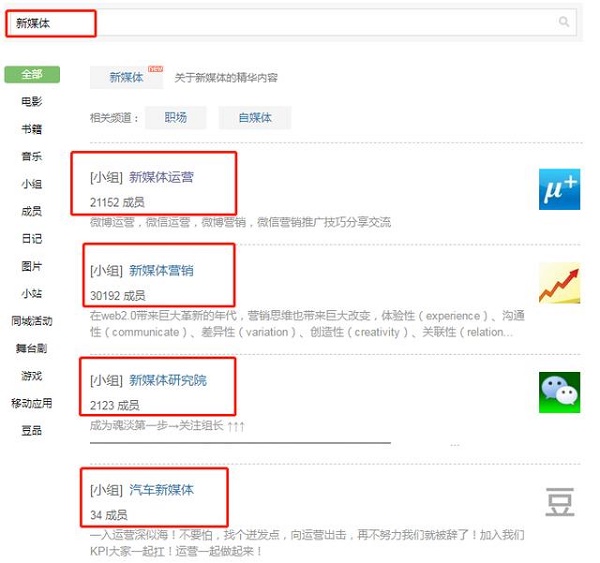Open the 新媒体运营 group link
600x563 pixels.
(x=161, y=177)
